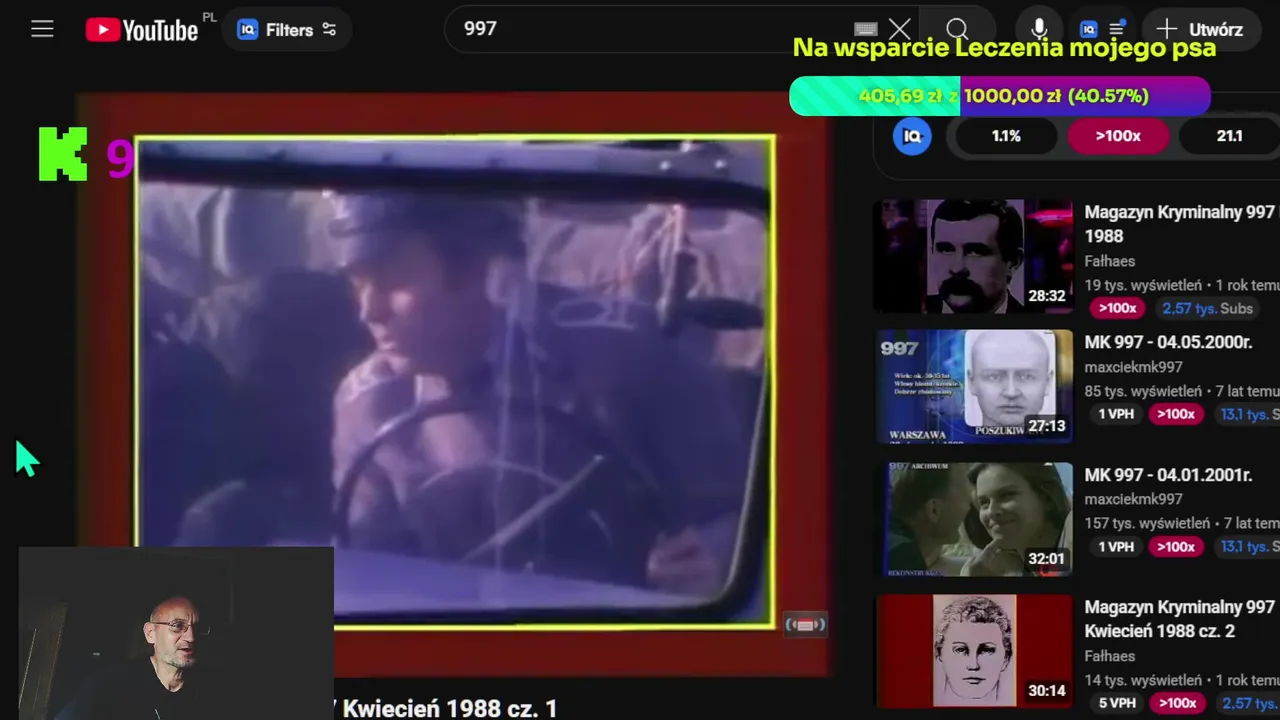The height and width of the screenshot is (720, 1280).
Task: Open maxciekmk997 channel under 04.01.2001r. video
Action: 1133,499
